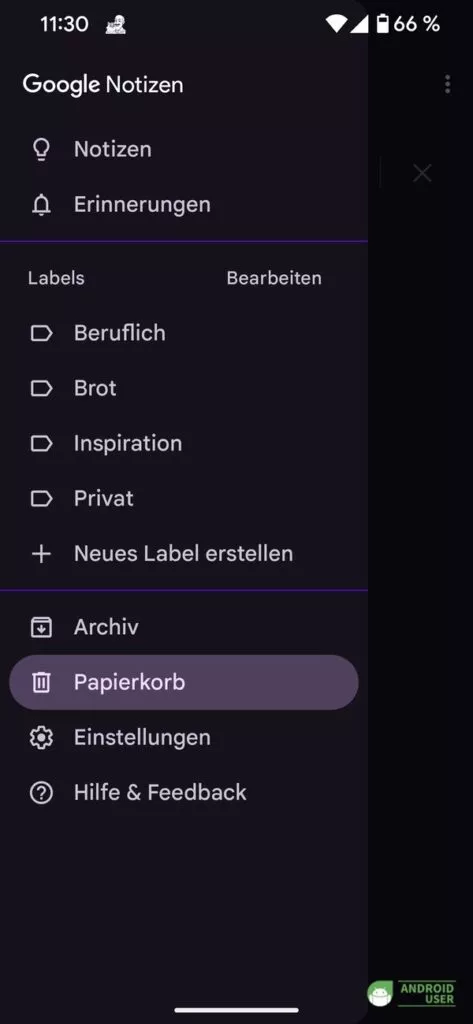
Task: Select the label tag icon beside Beruflich
Action: tap(41, 334)
